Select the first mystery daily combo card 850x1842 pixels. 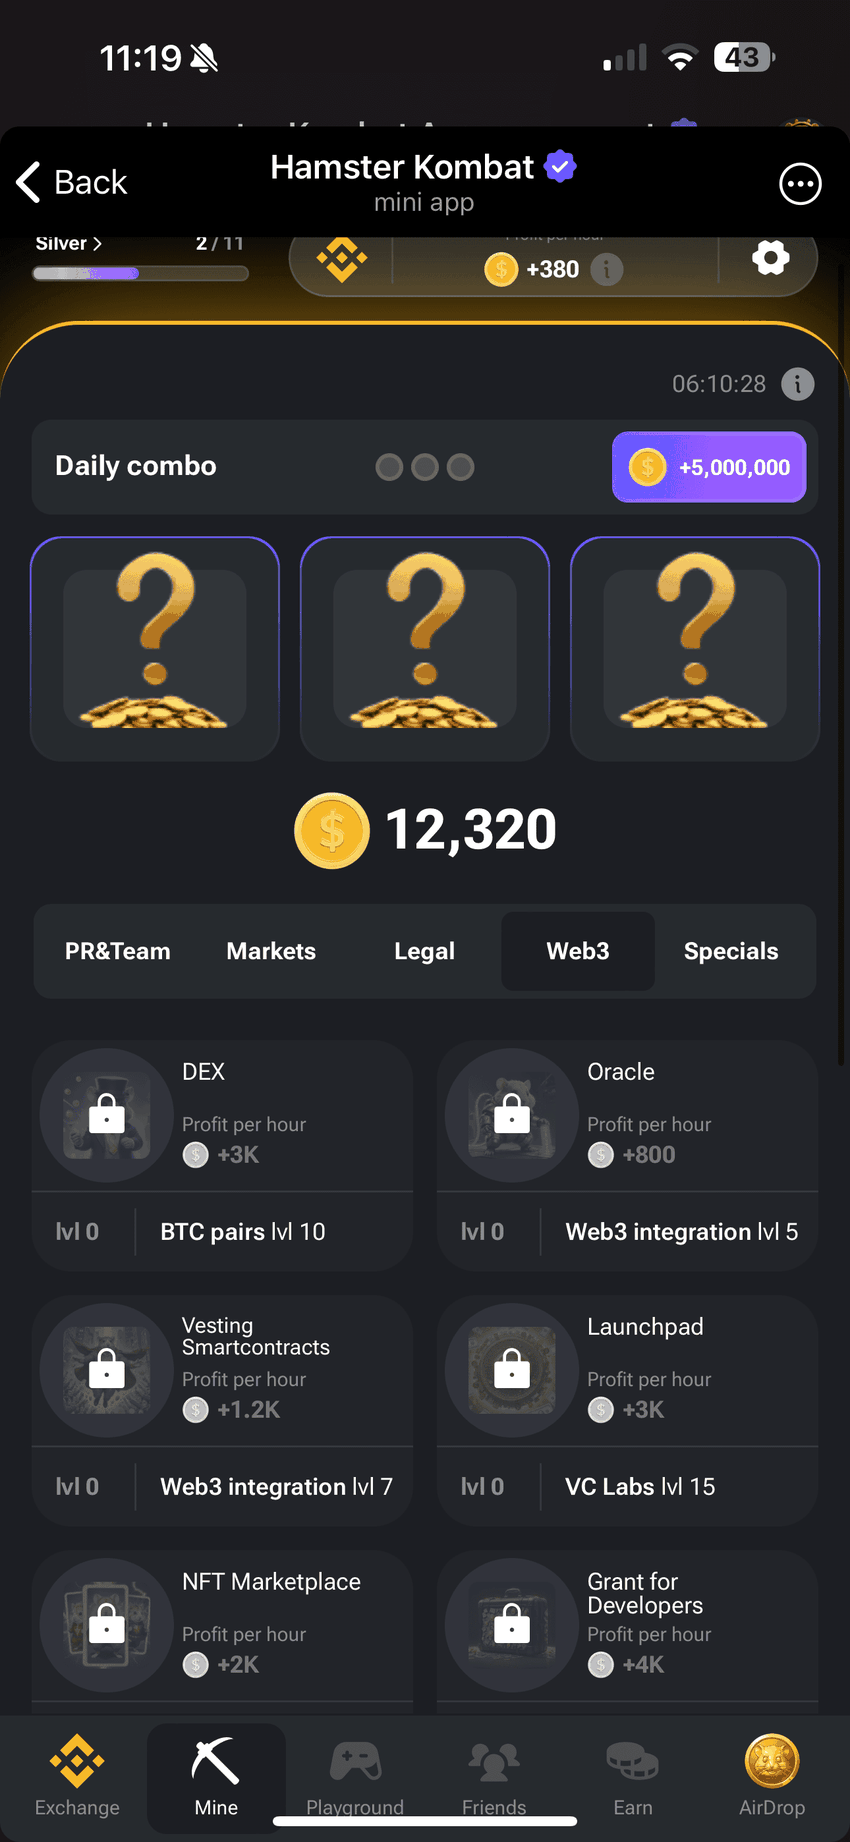(155, 649)
